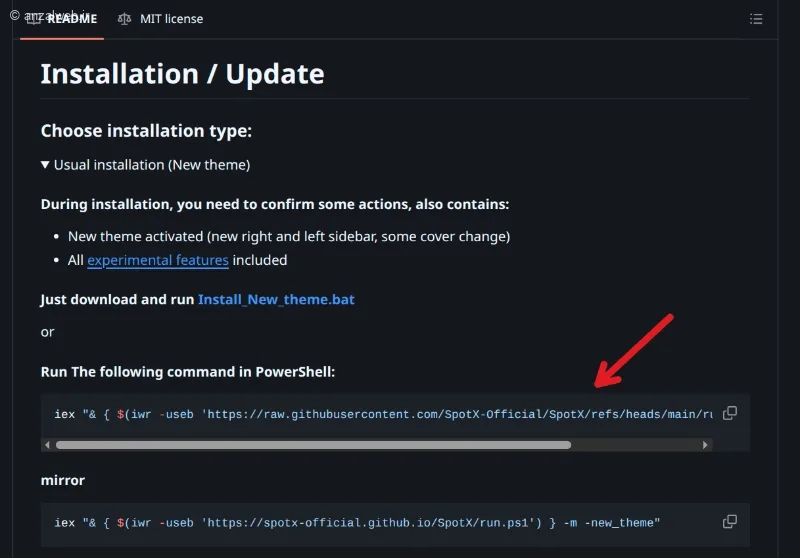Click inside the mirror command code block

tap(357, 523)
